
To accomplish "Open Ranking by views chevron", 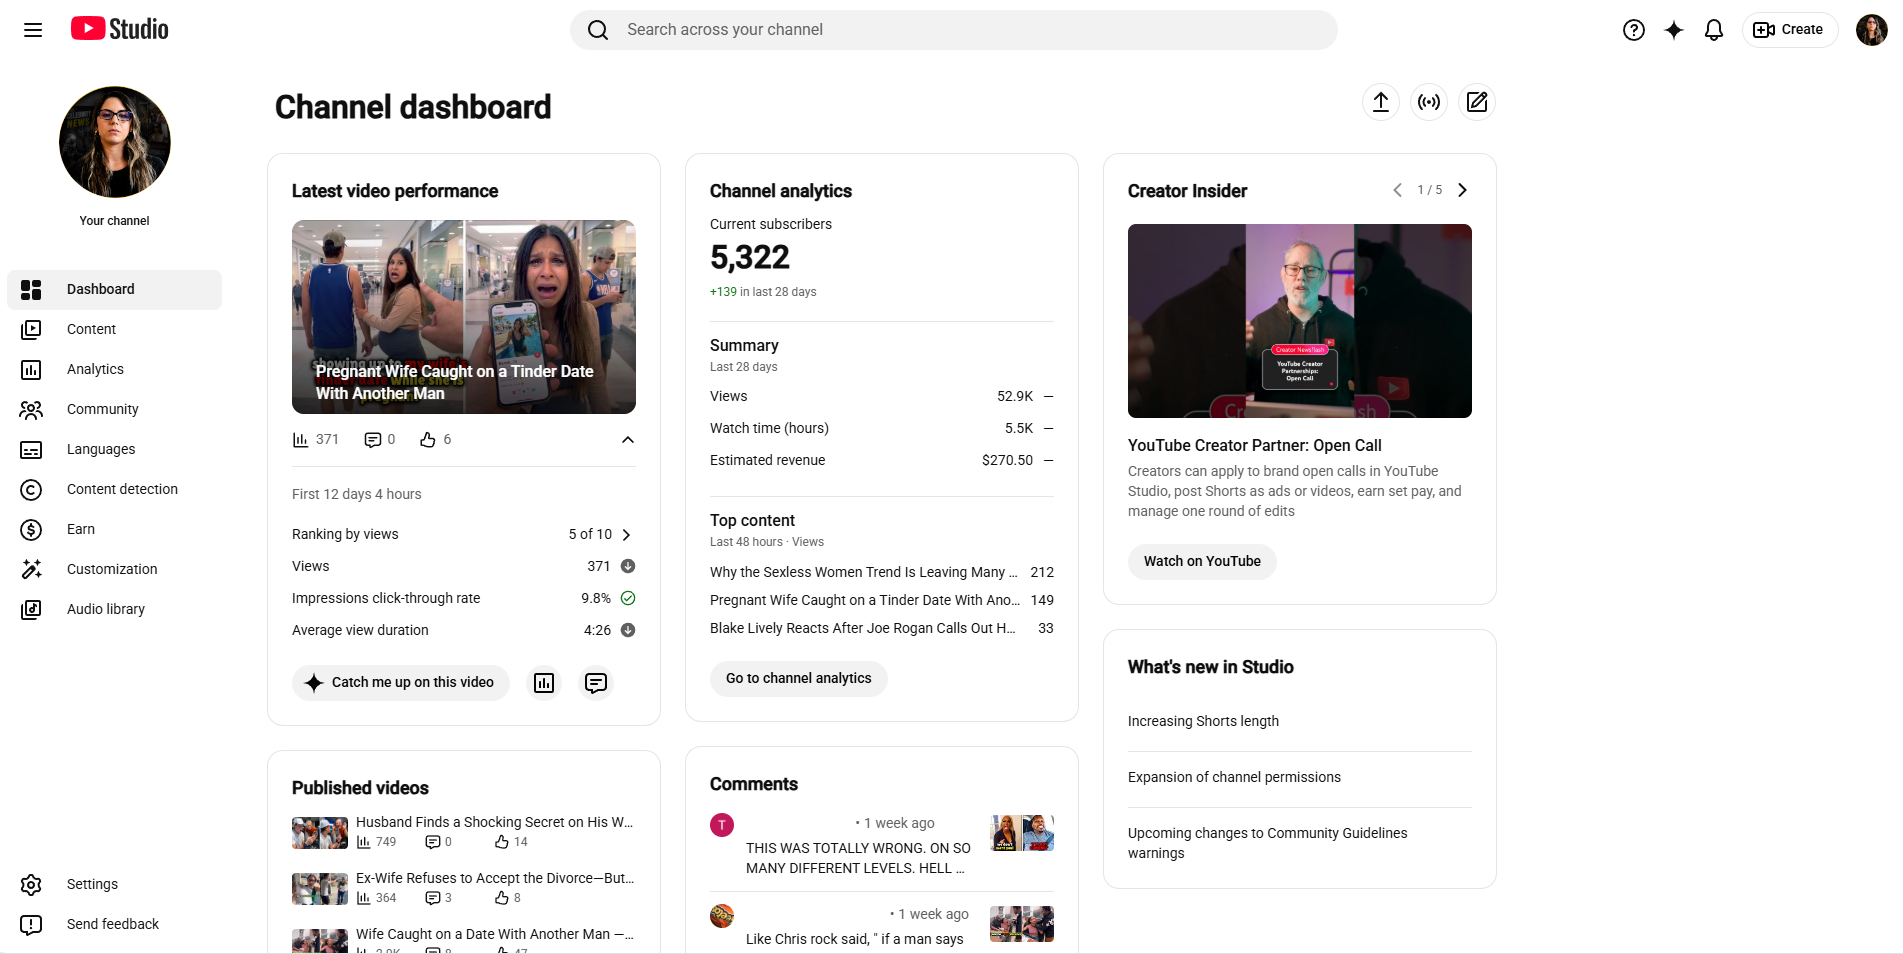I will 627,535.
